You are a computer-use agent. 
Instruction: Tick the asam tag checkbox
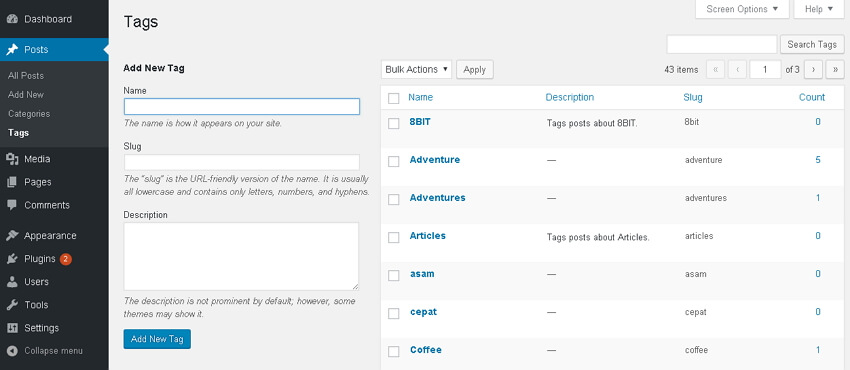394,275
